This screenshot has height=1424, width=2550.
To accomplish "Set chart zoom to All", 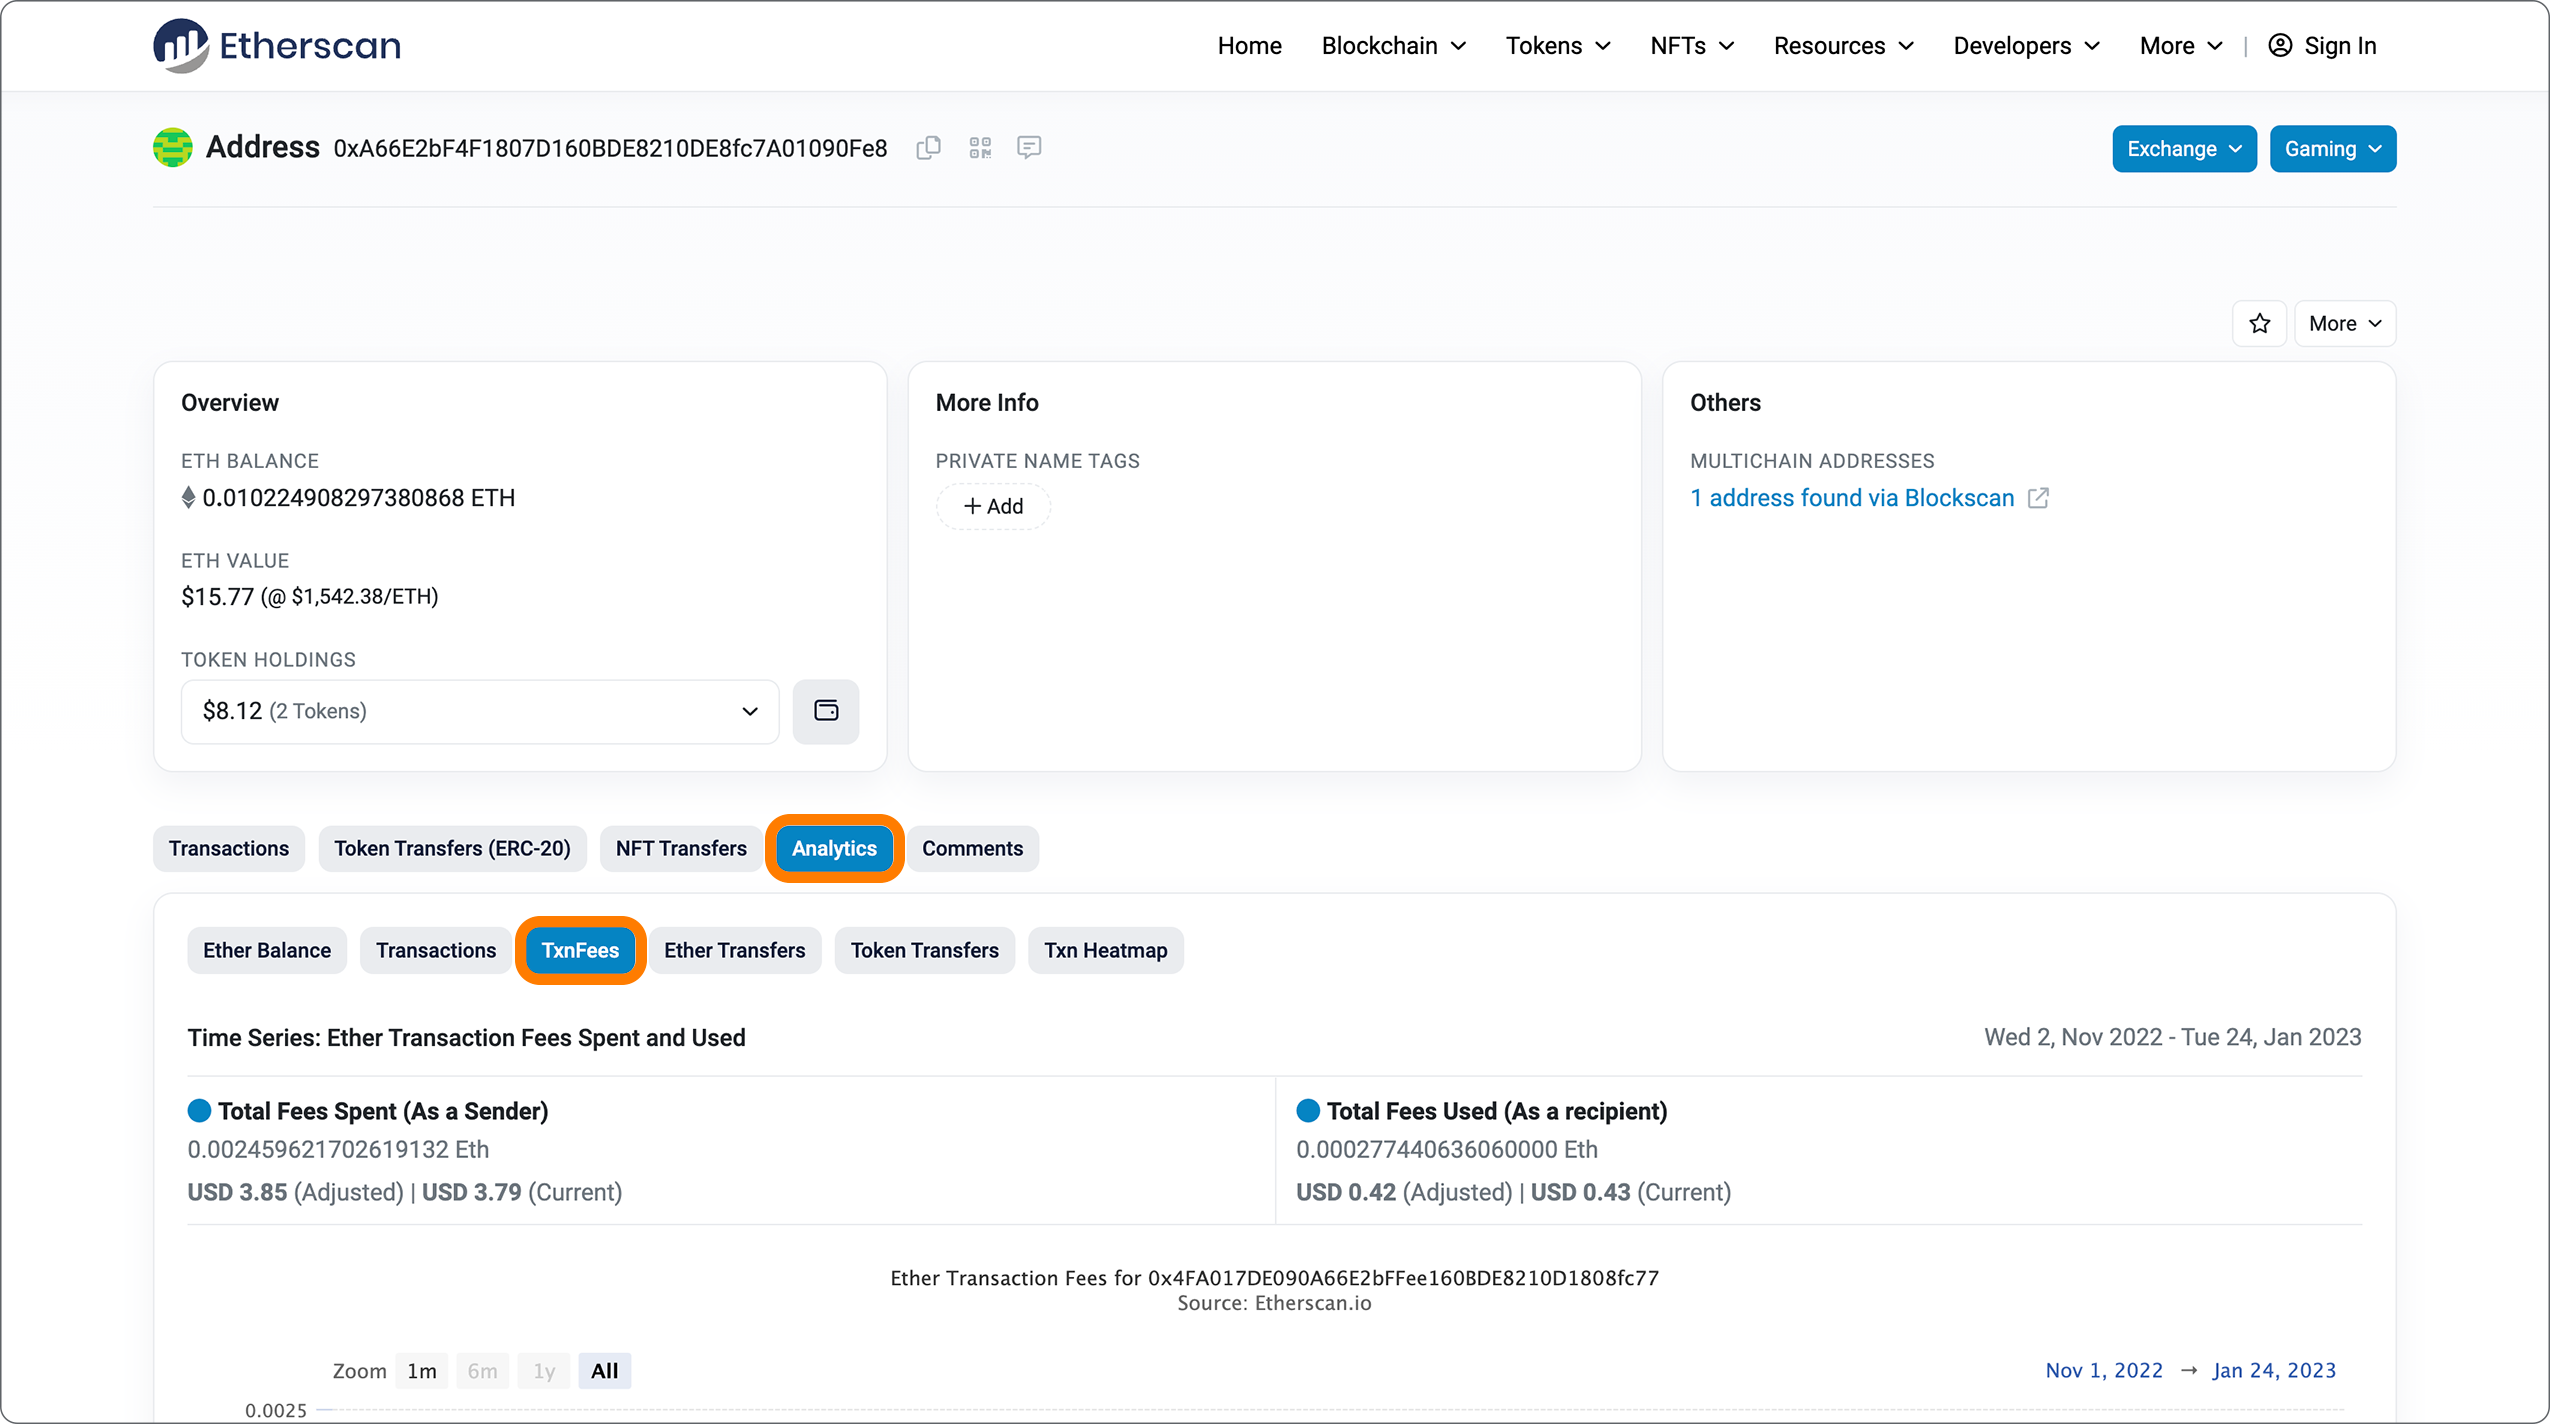I will (604, 1371).
